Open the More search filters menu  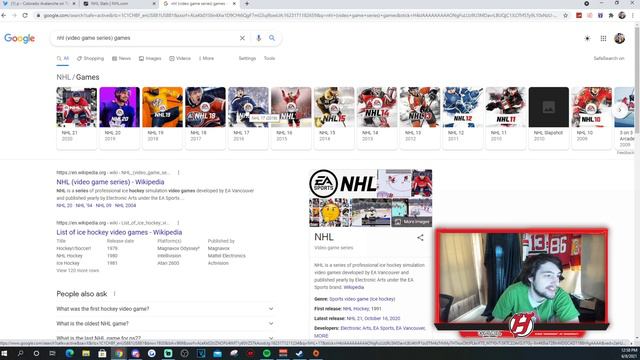click(x=207, y=59)
